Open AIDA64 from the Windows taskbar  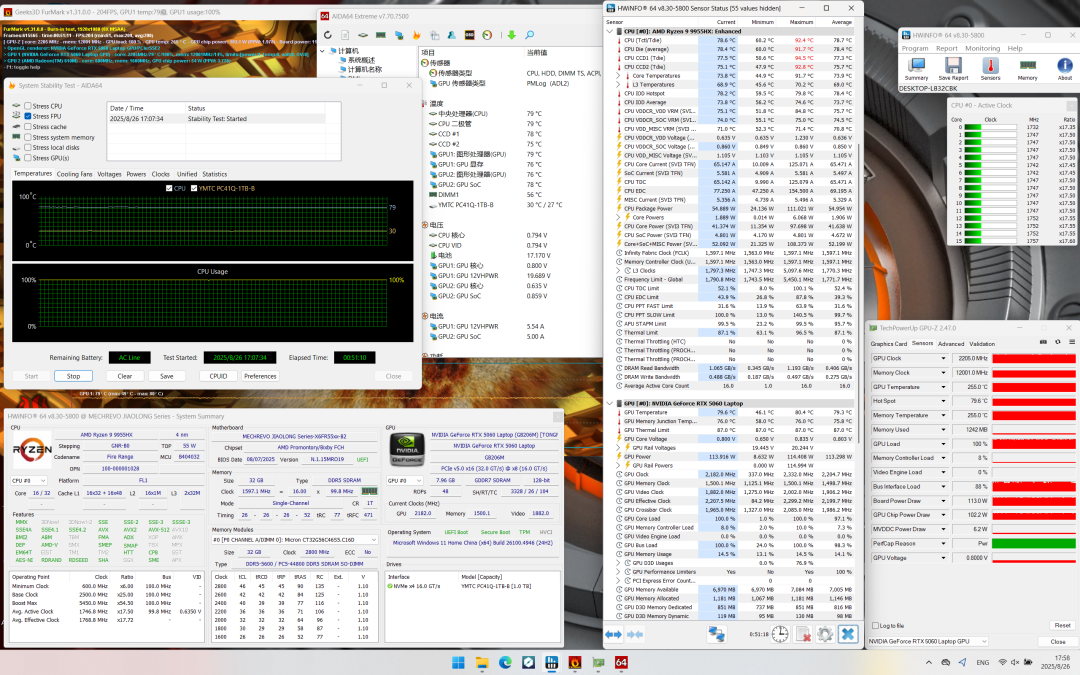(621, 663)
